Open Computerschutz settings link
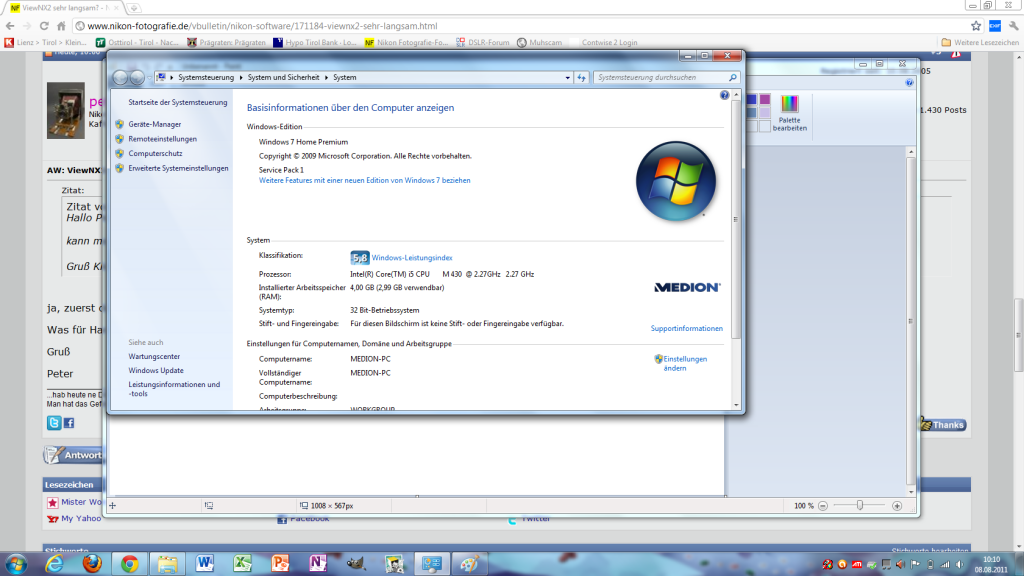The height and width of the screenshot is (576, 1024). click(x=155, y=153)
